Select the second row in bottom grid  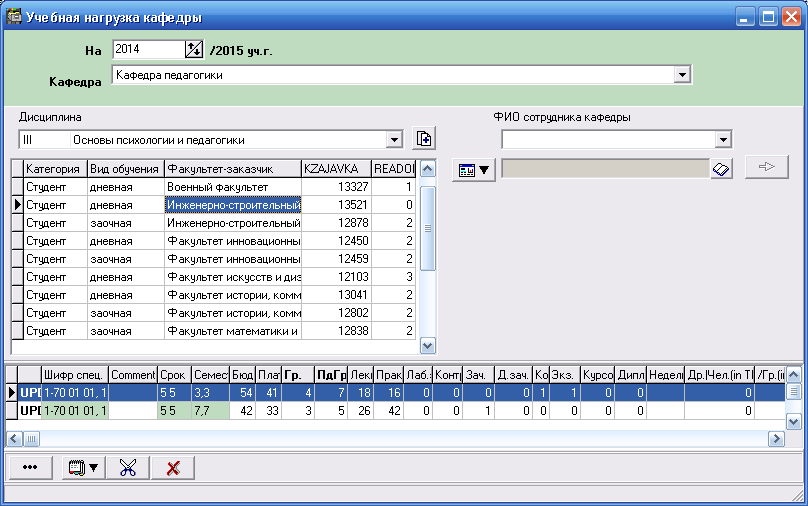pos(400,410)
